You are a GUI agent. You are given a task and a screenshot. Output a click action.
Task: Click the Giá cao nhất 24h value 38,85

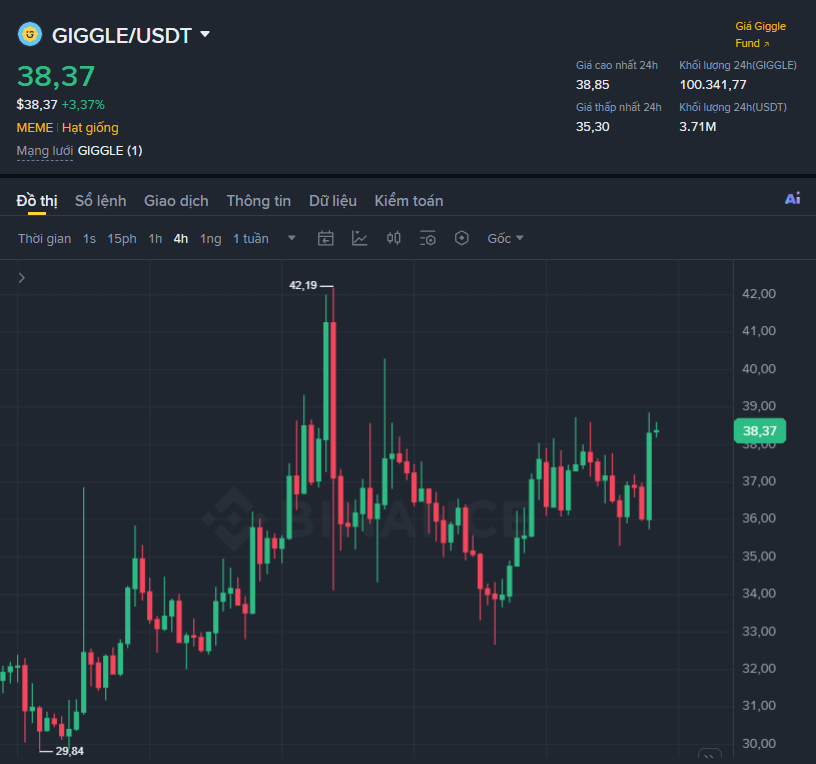click(x=592, y=85)
